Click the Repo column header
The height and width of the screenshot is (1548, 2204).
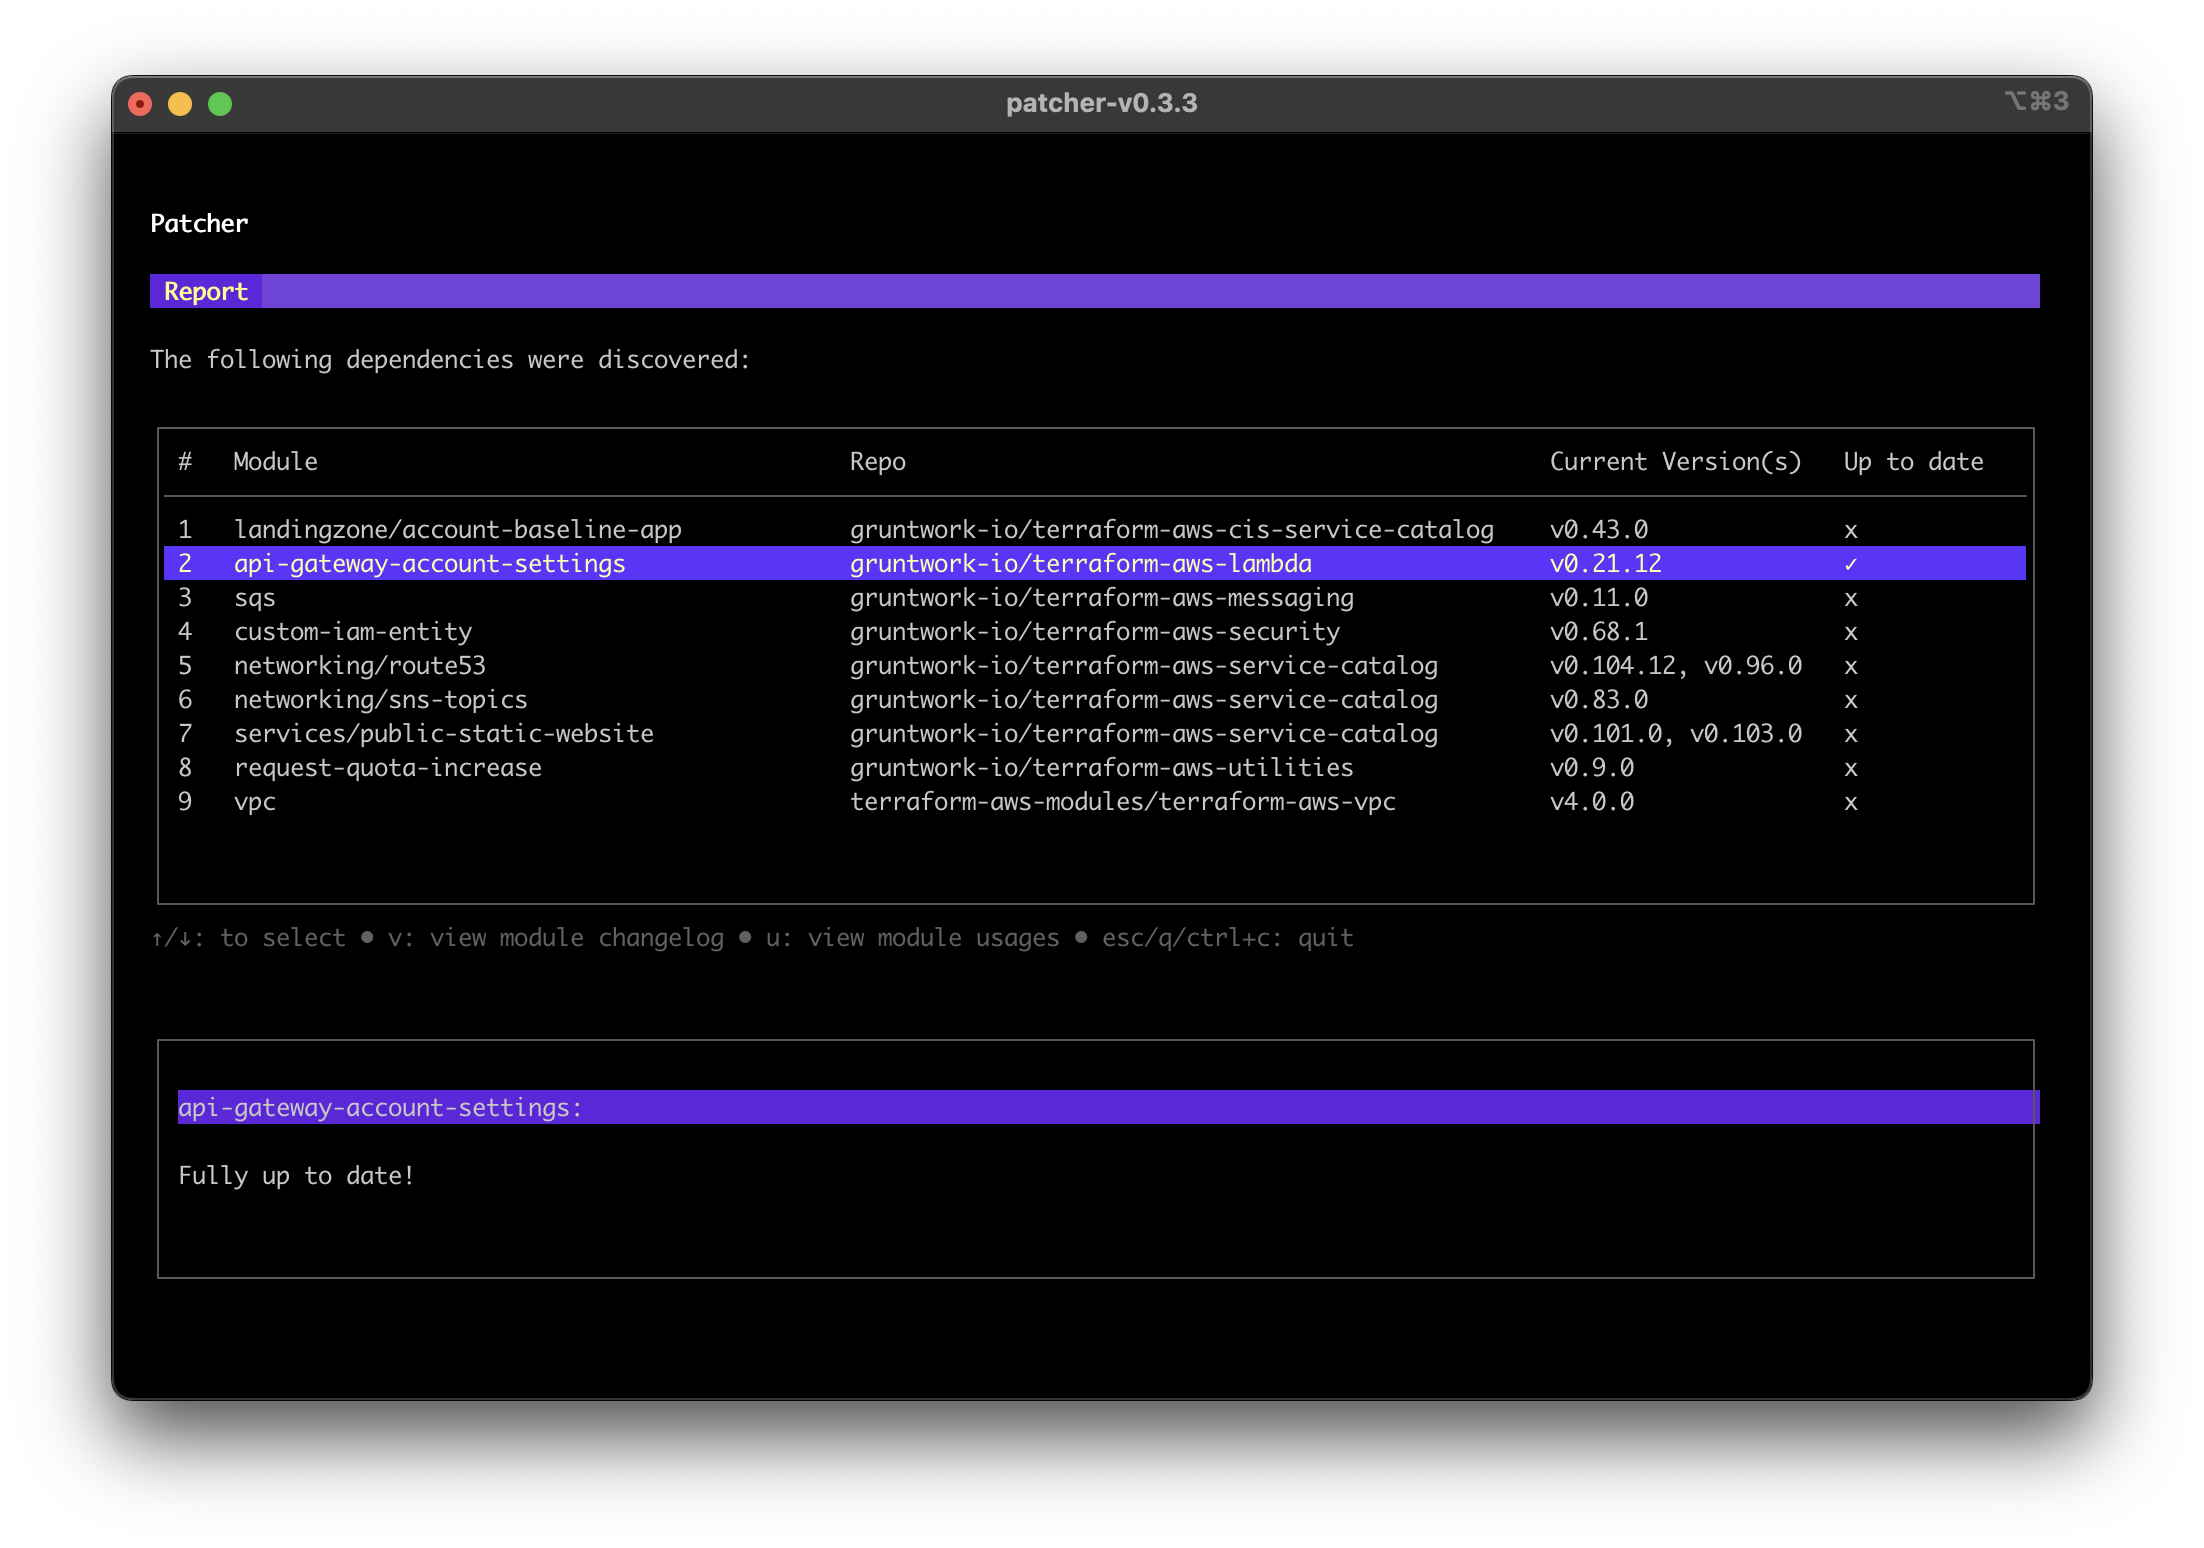(878, 461)
